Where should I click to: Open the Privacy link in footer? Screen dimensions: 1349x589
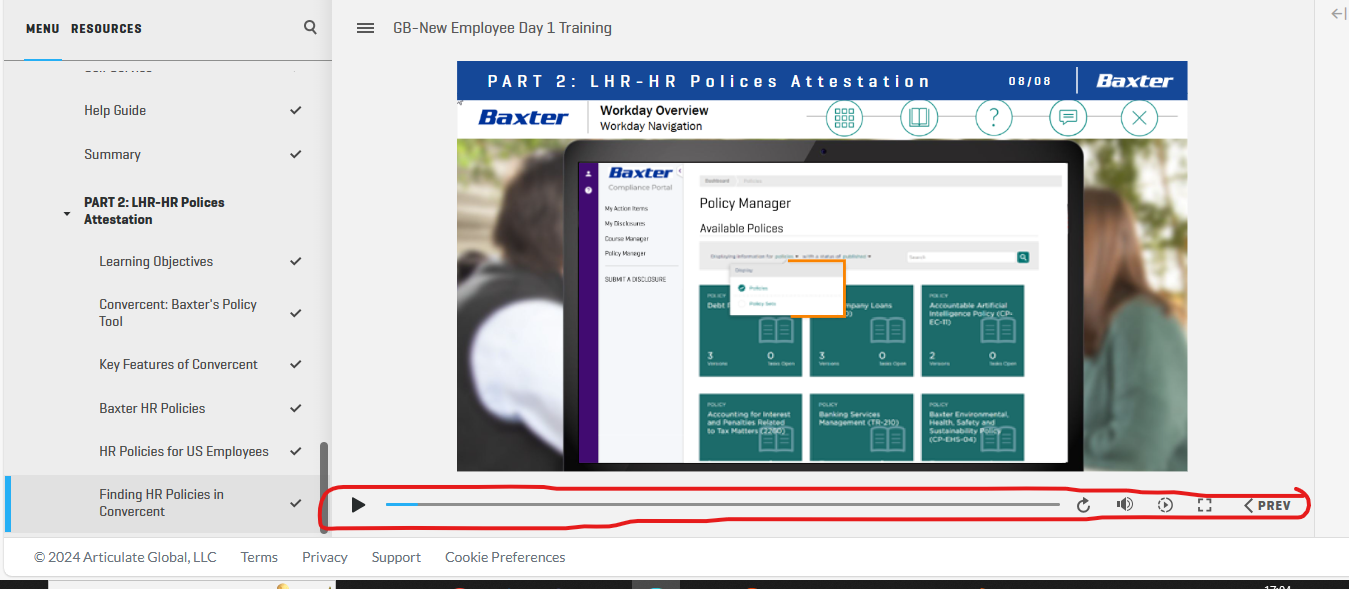pos(325,557)
